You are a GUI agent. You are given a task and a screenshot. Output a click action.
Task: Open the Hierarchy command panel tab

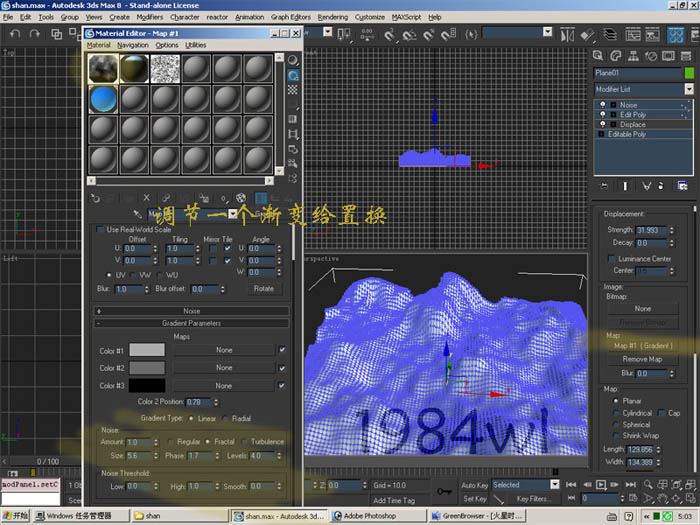pyautogui.click(x=633, y=56)
